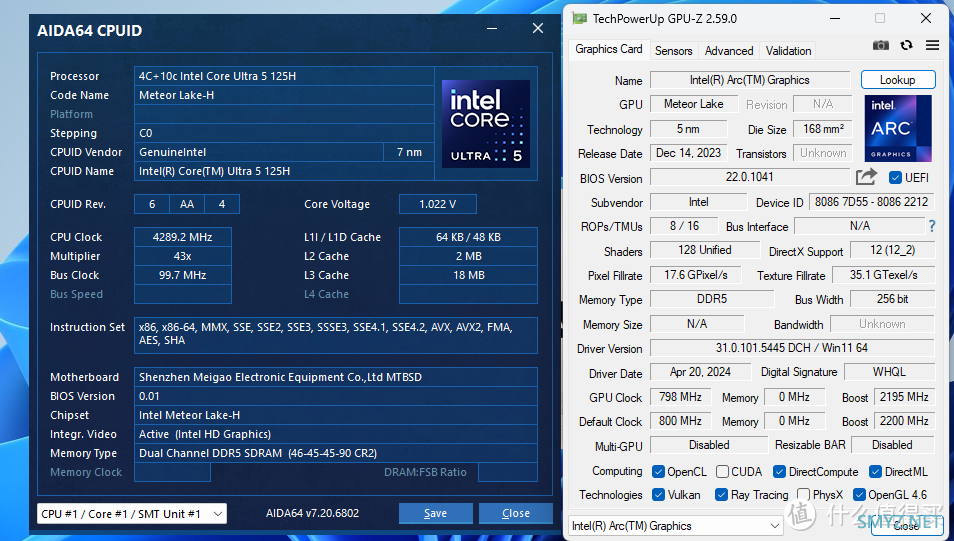The height and width of the screenshot is (541, 954).
Task: Click the Texture Fillrate 35.1 GTexel/s value
Action: (883, 275)
